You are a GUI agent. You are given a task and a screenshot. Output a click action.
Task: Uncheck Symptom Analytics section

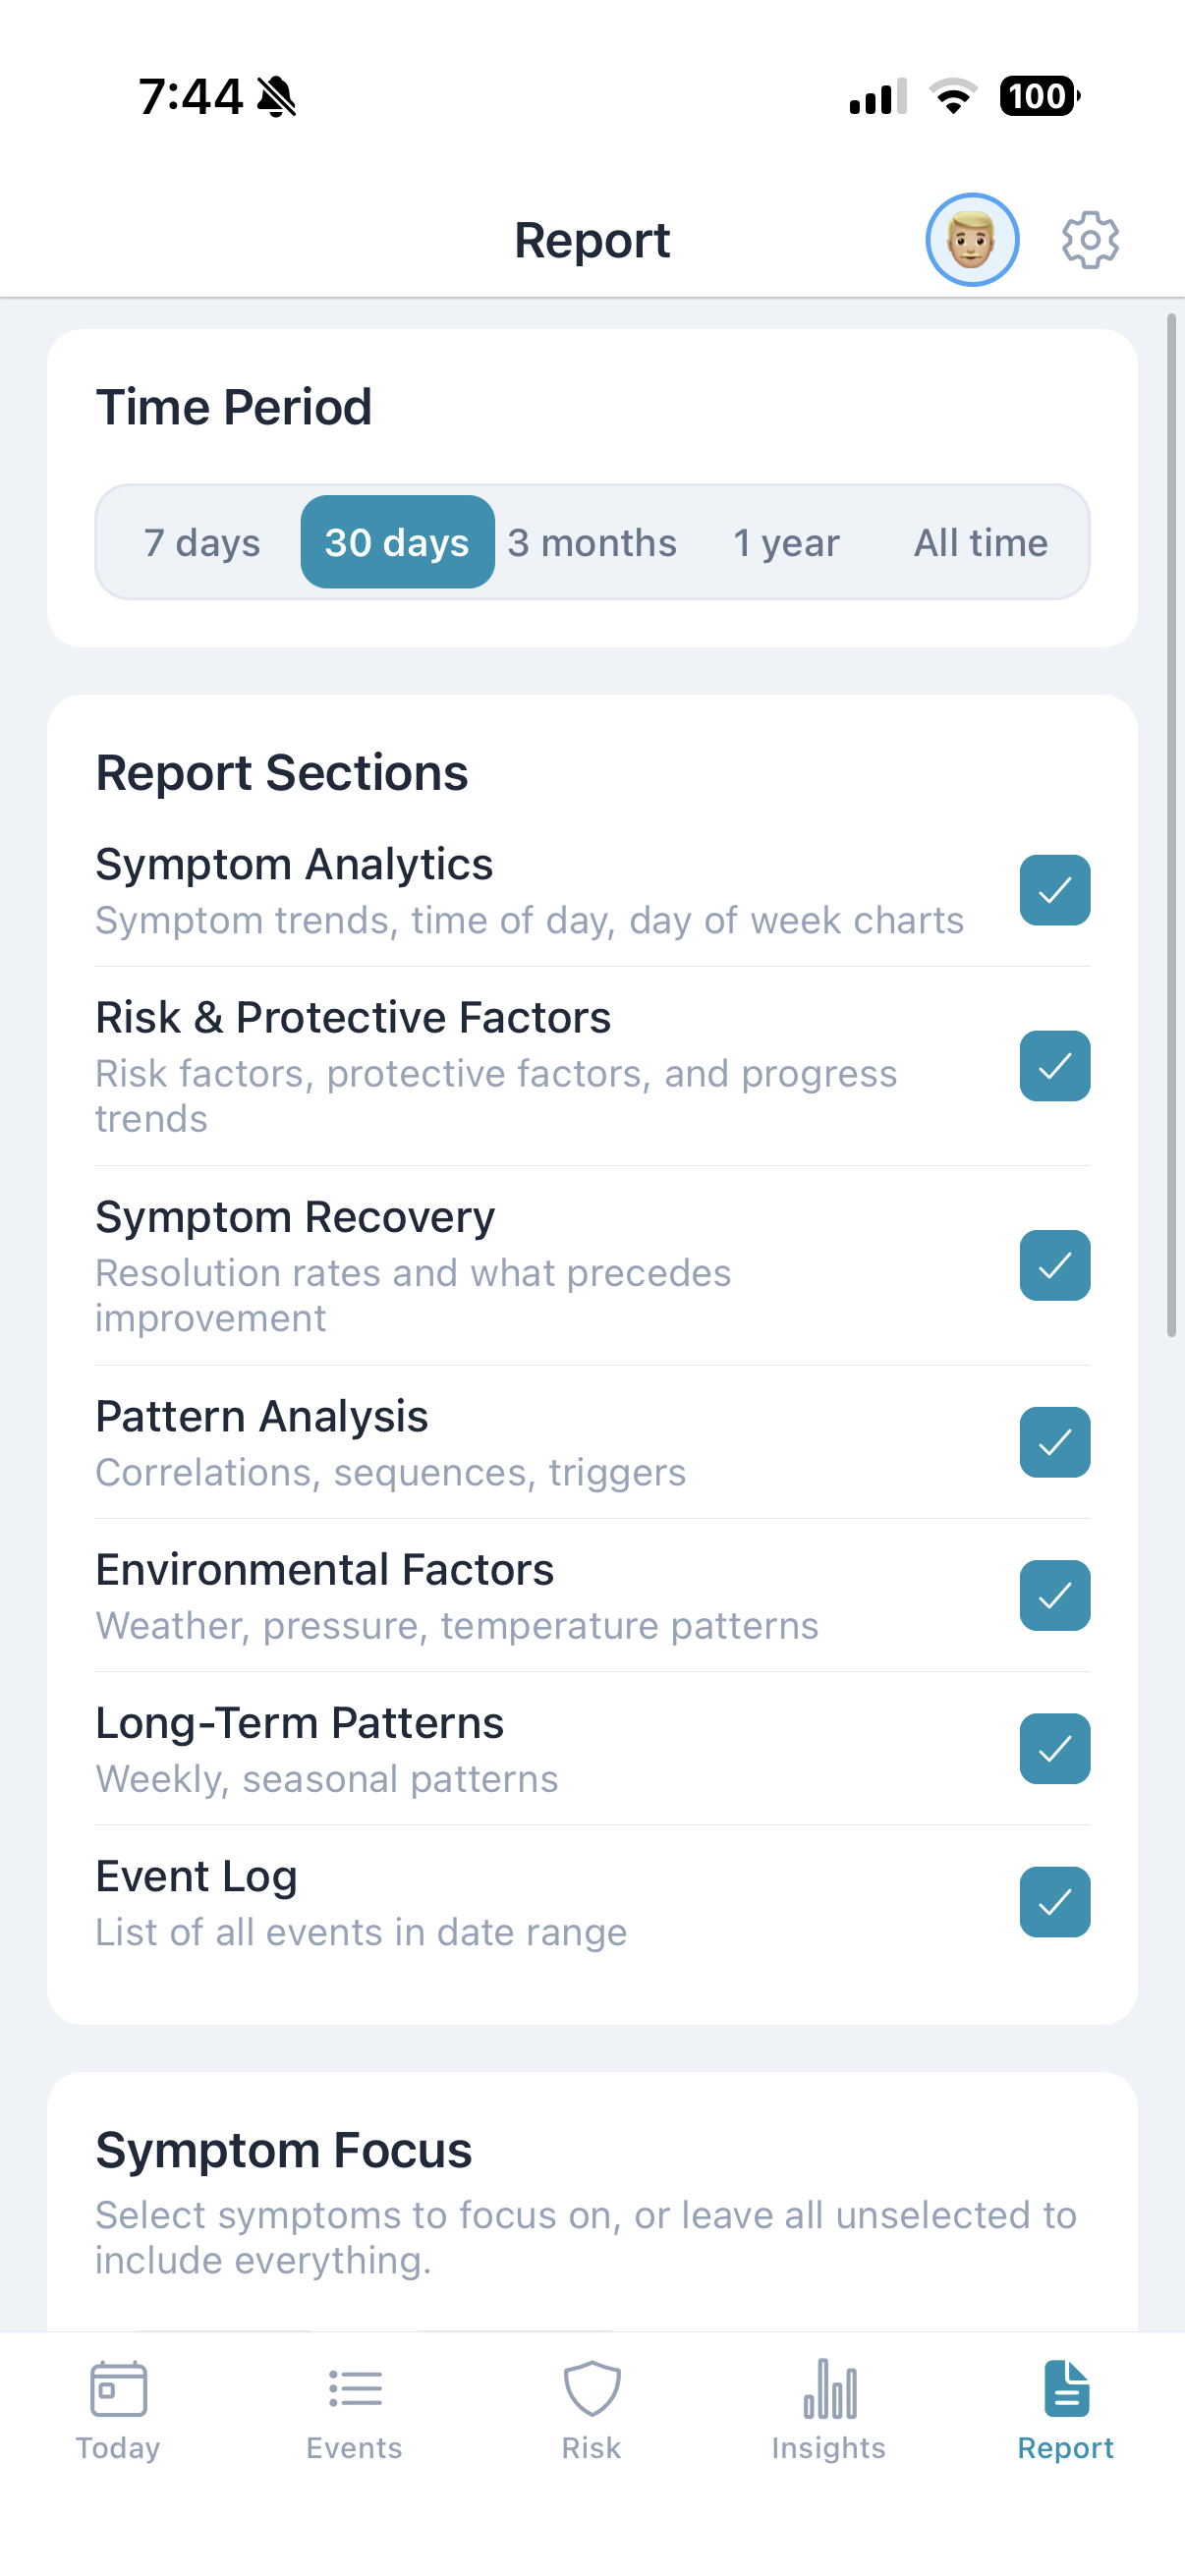pos(1054,890)
